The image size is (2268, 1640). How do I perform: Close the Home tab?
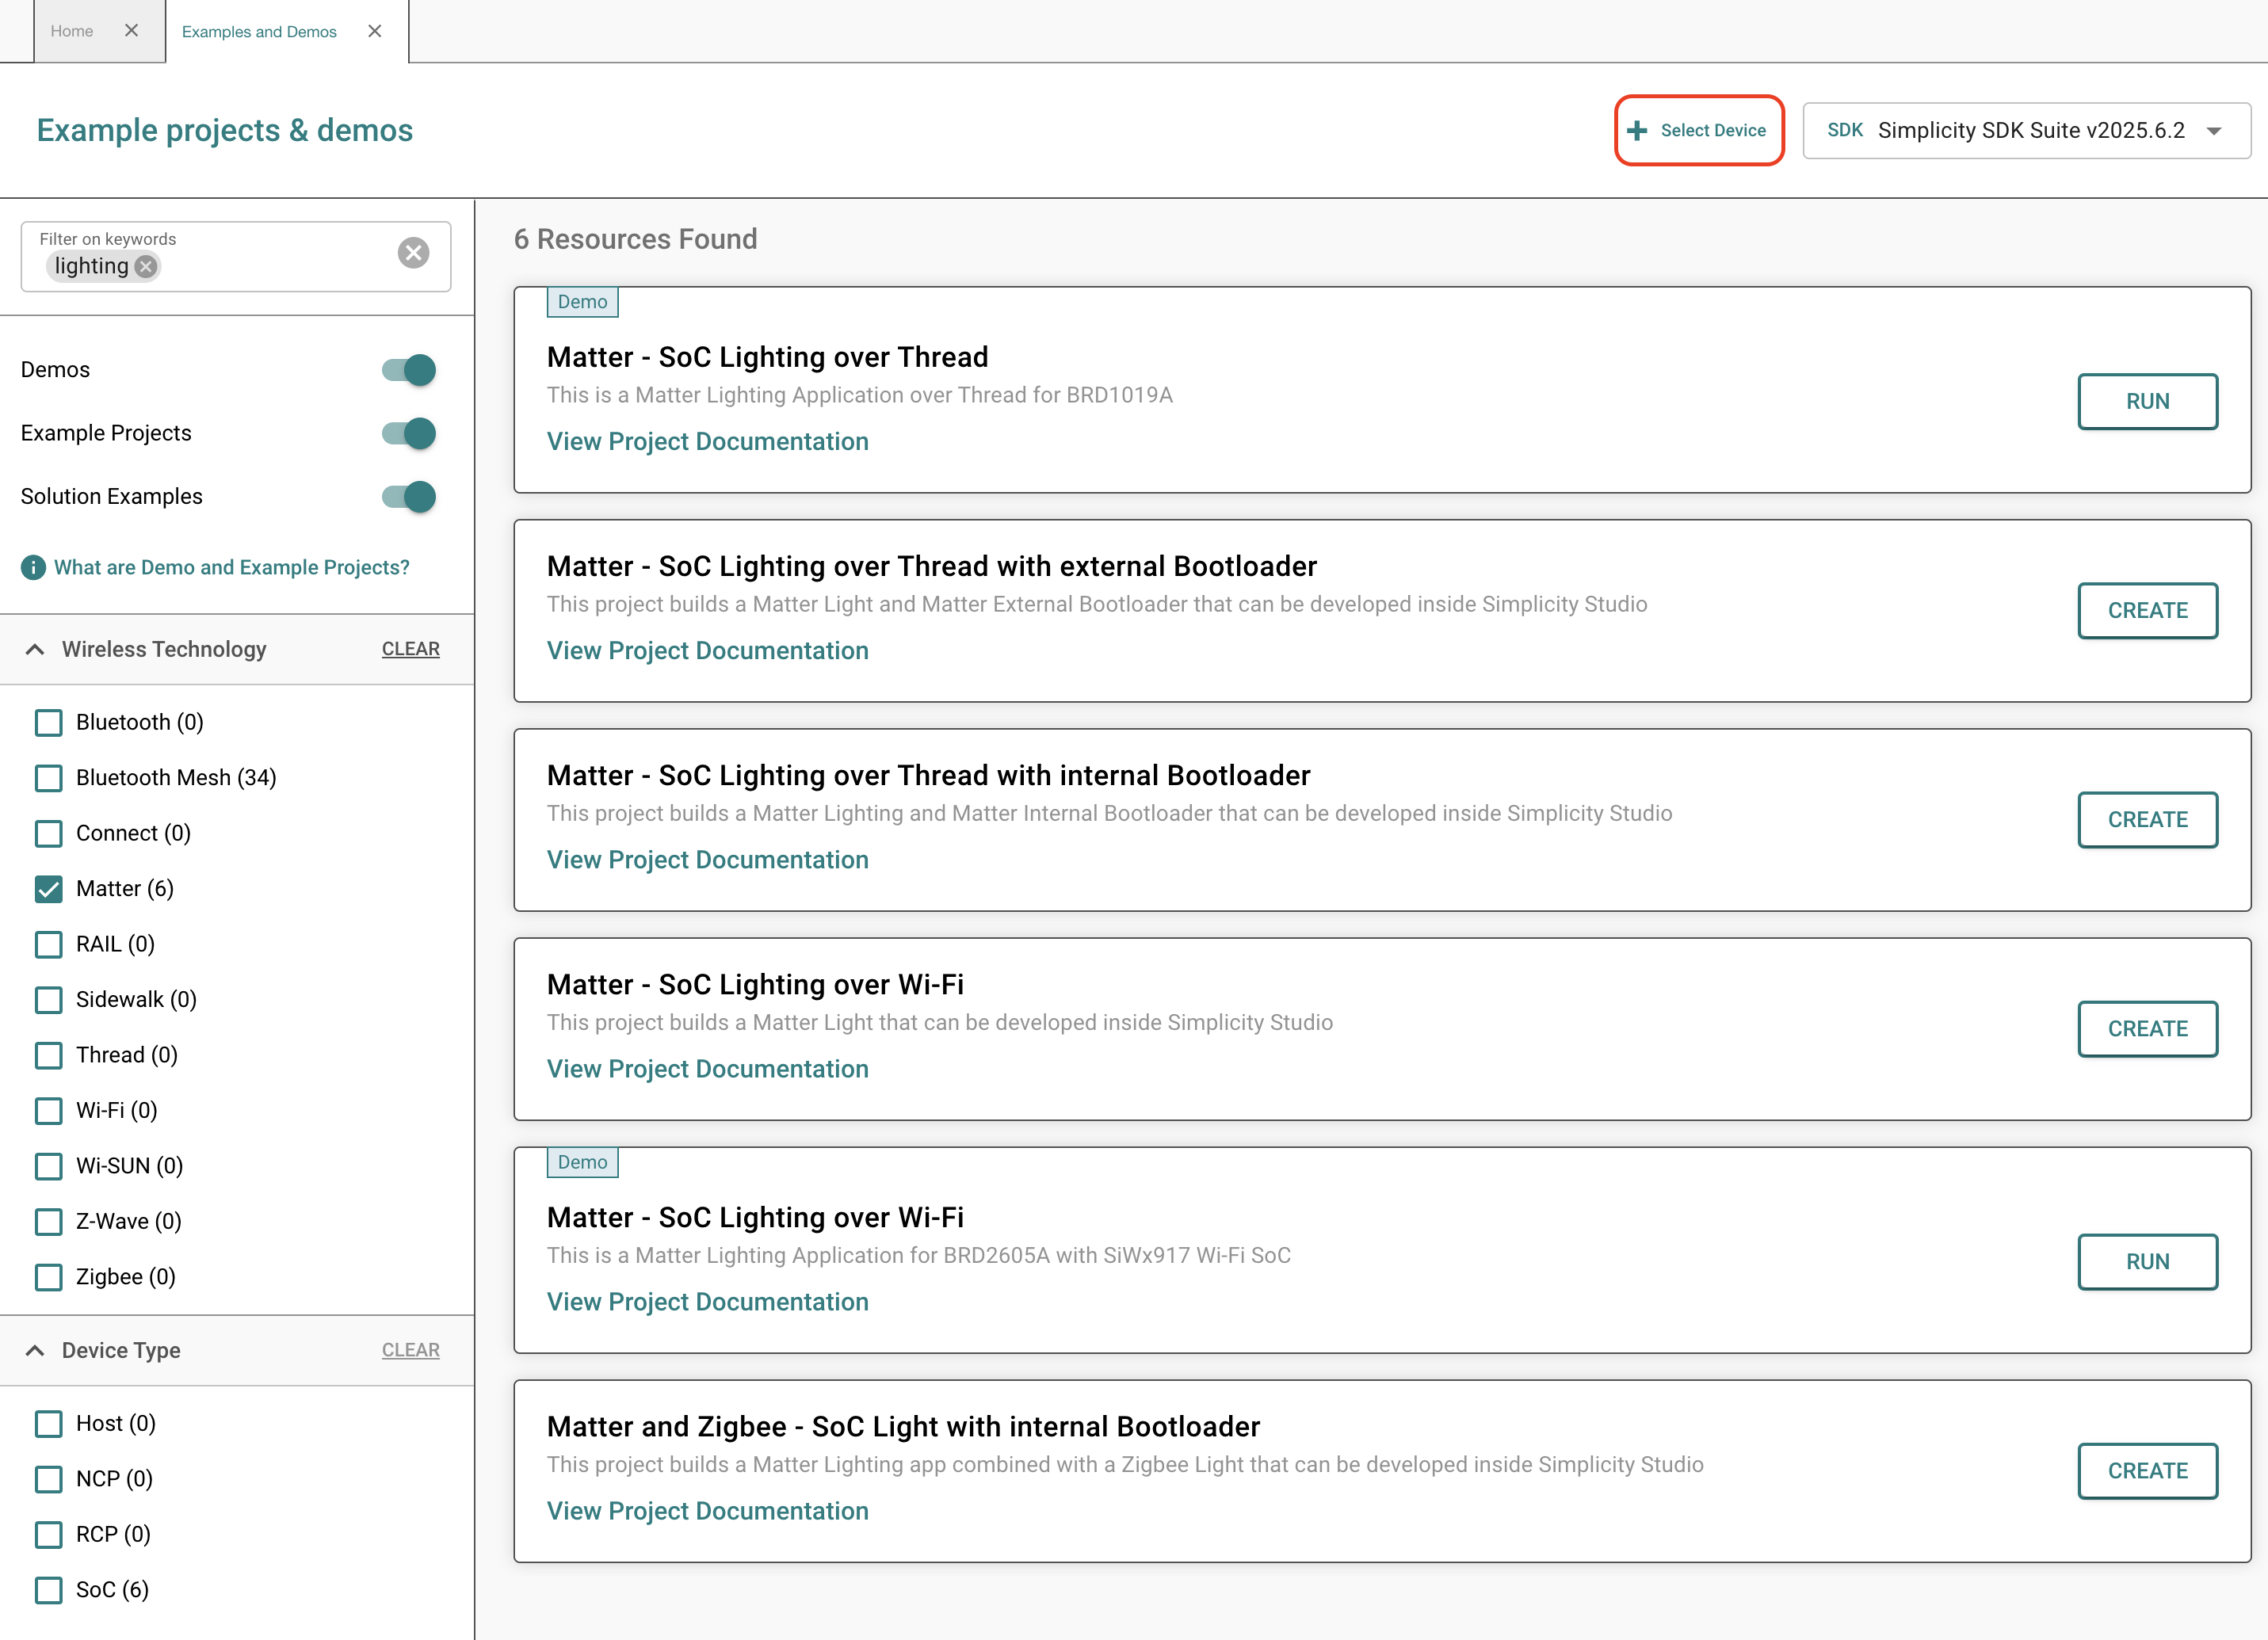click(131, 31)
